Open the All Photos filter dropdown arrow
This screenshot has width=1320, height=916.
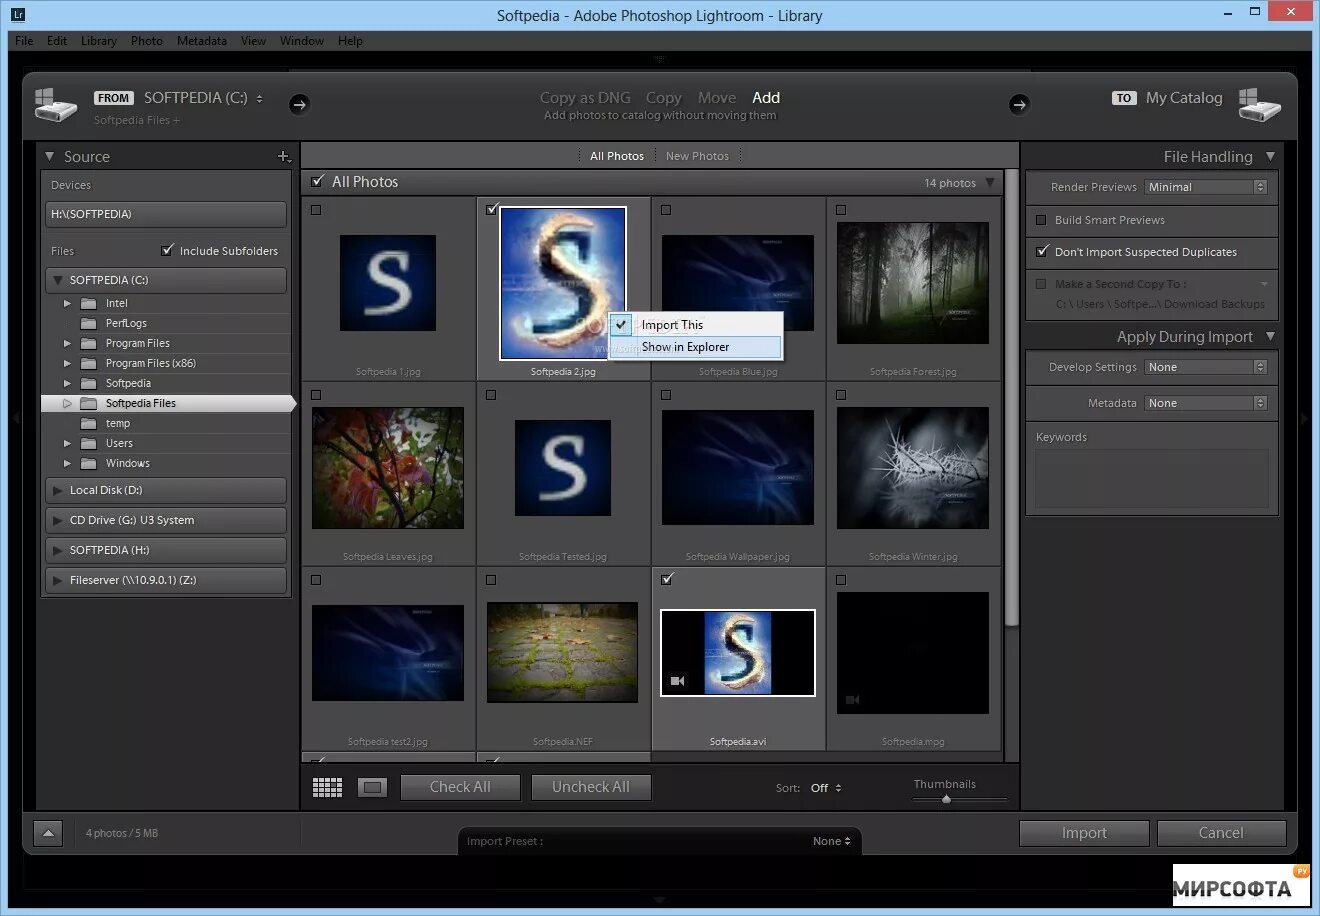990,182
